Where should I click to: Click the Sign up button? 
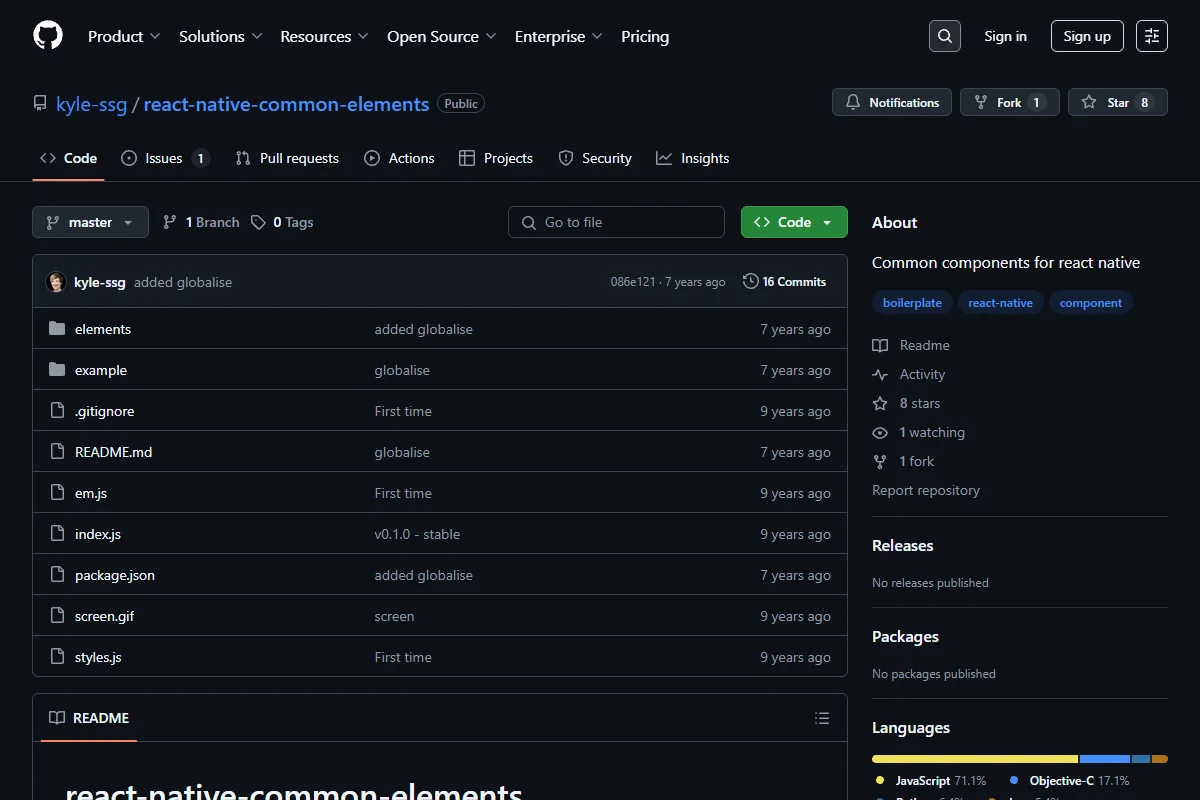click(1087, 36)
